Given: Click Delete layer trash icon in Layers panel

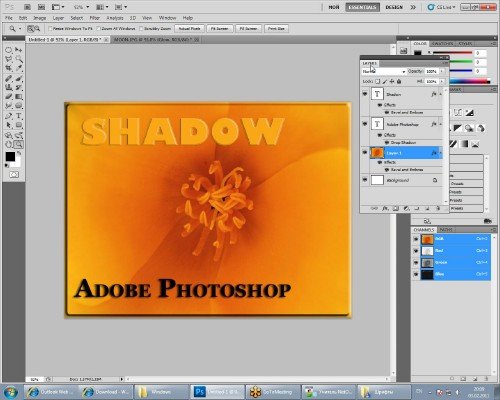Looking at the screenshot, I should (x=438, y=208).
